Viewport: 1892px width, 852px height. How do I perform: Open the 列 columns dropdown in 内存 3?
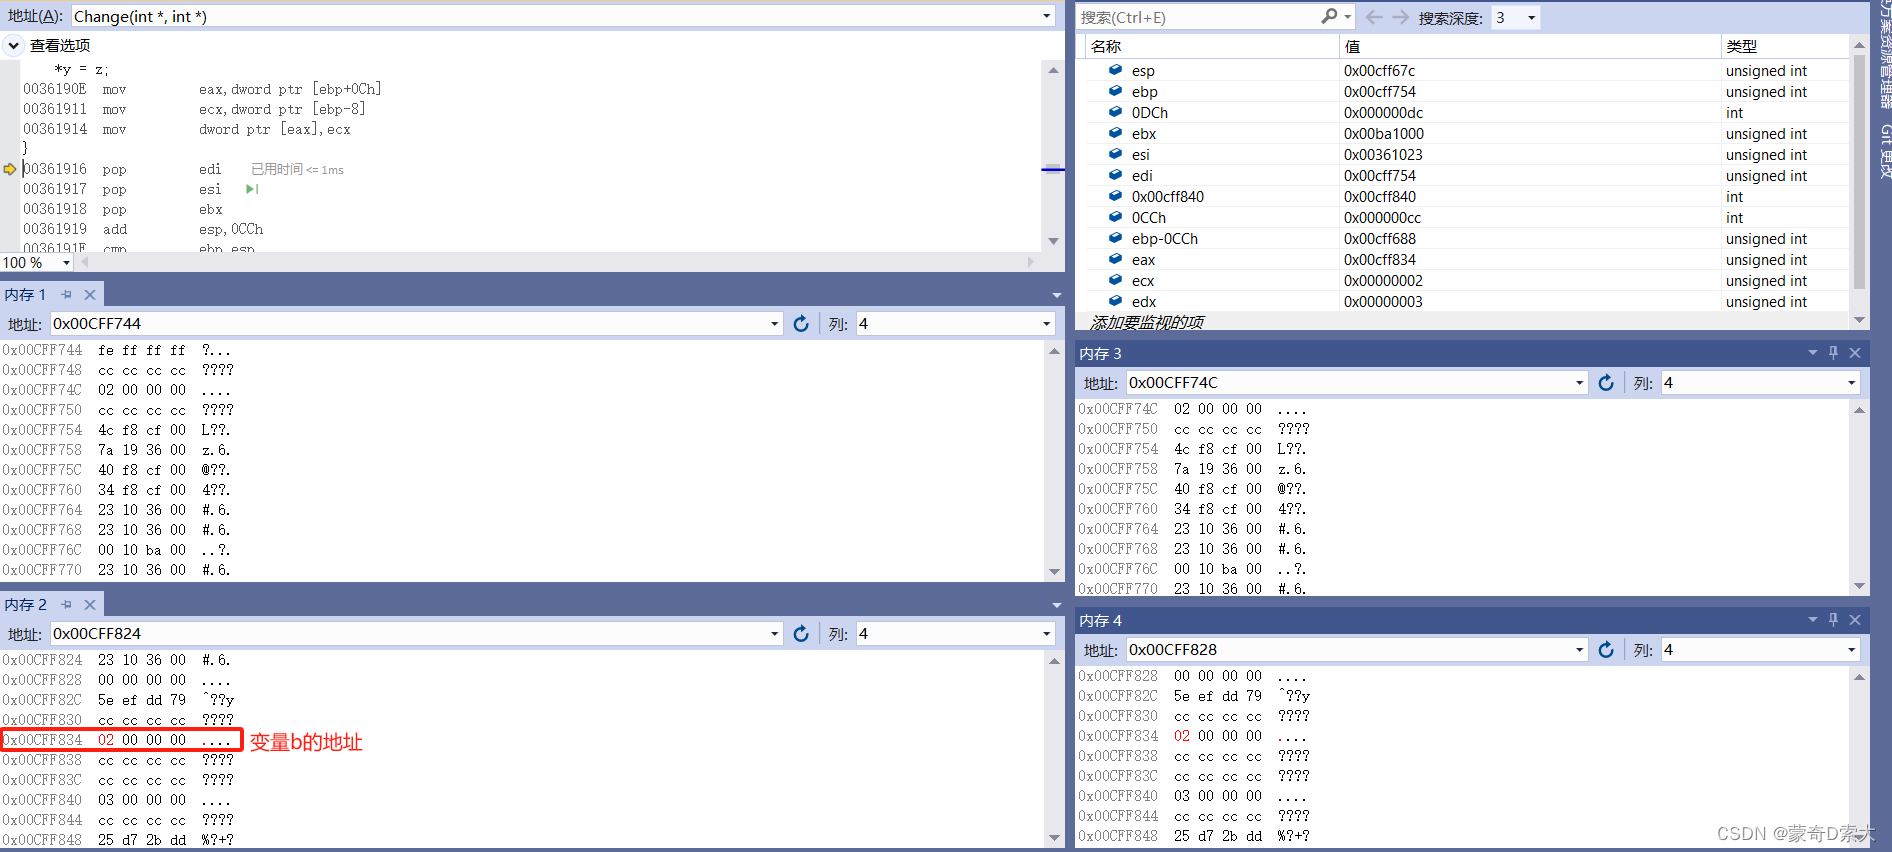1851,383
